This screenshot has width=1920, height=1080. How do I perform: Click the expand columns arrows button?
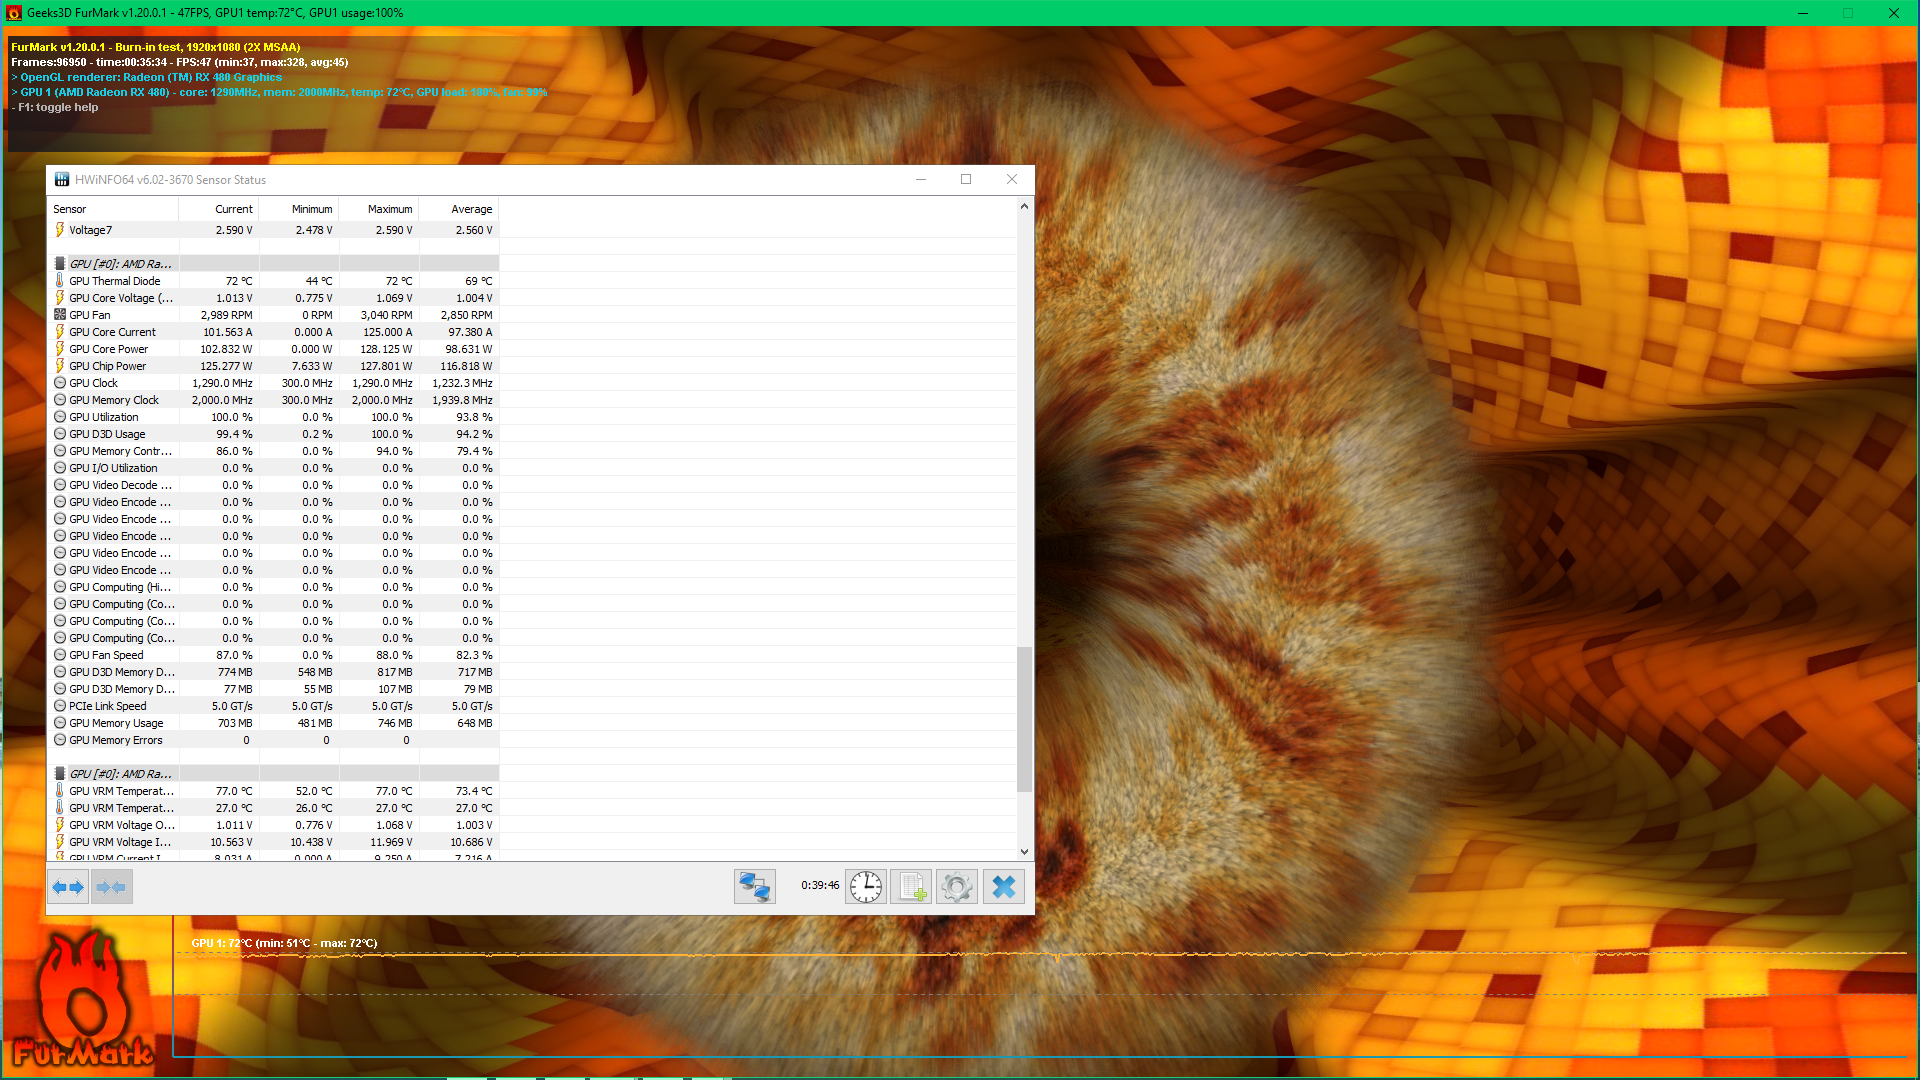[x=68, y=887]
